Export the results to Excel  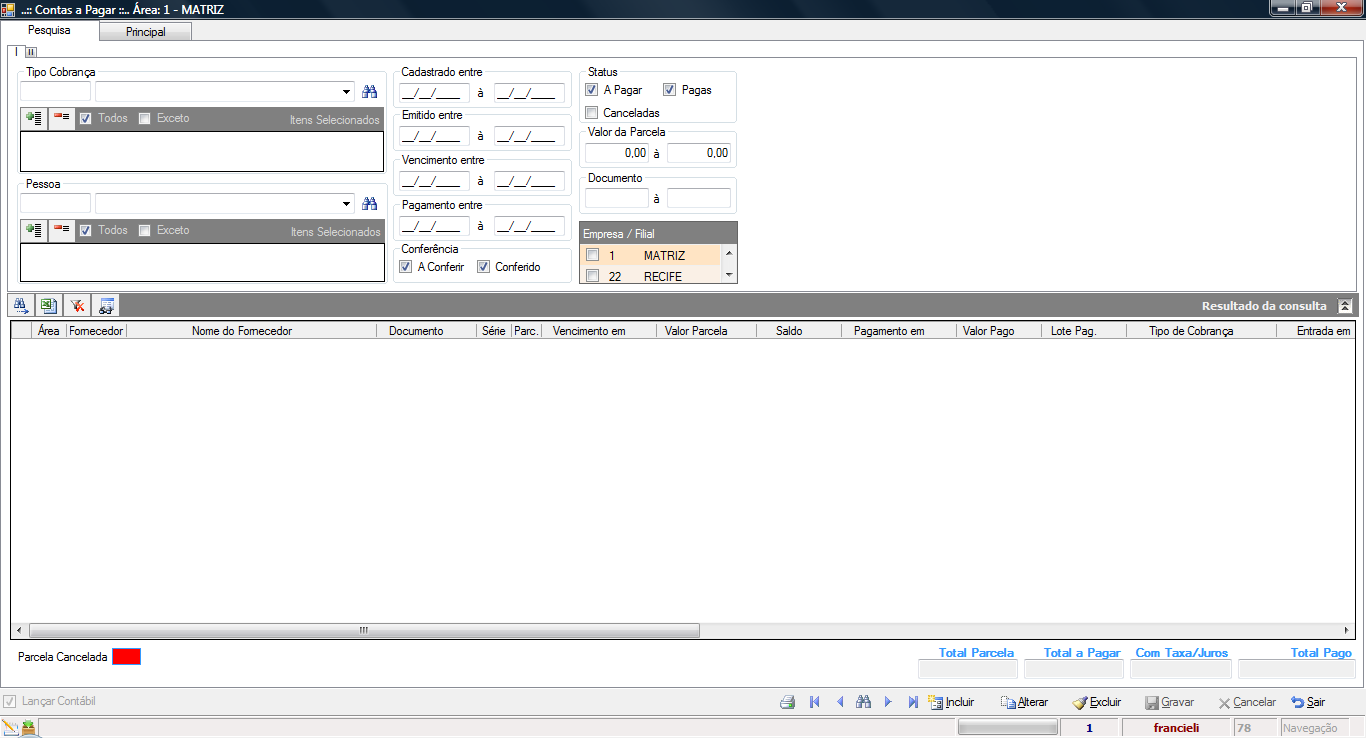(x=48, y=305)
